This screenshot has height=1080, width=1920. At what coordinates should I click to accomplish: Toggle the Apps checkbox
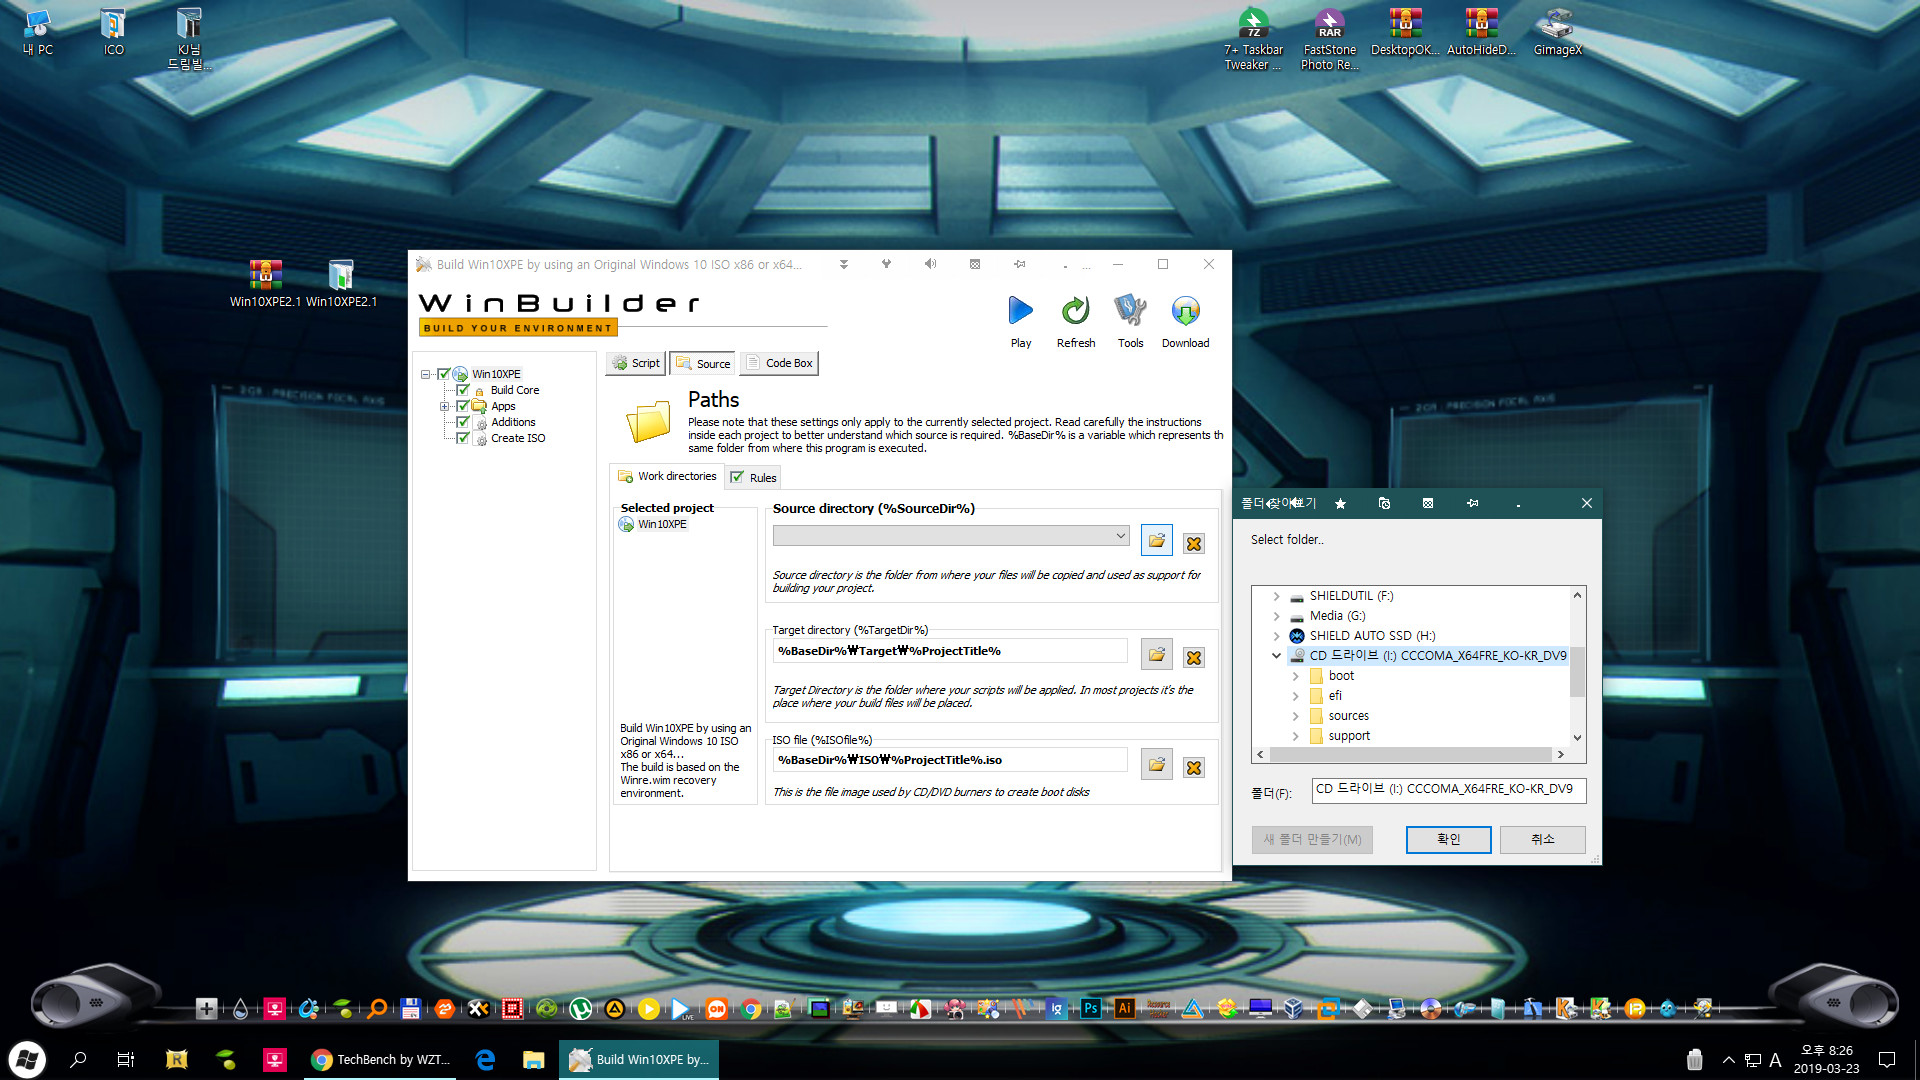[x=463, y=406]
